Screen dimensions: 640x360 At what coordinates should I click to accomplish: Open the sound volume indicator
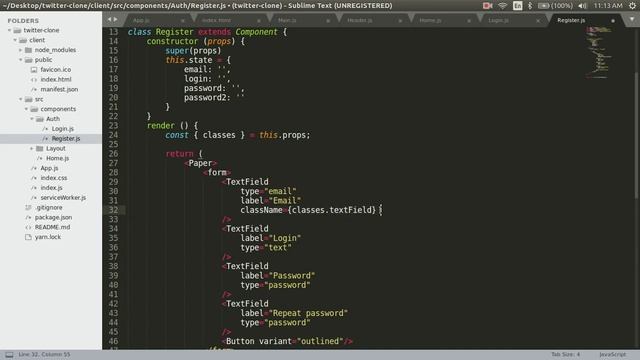click(x=582, y=6)
